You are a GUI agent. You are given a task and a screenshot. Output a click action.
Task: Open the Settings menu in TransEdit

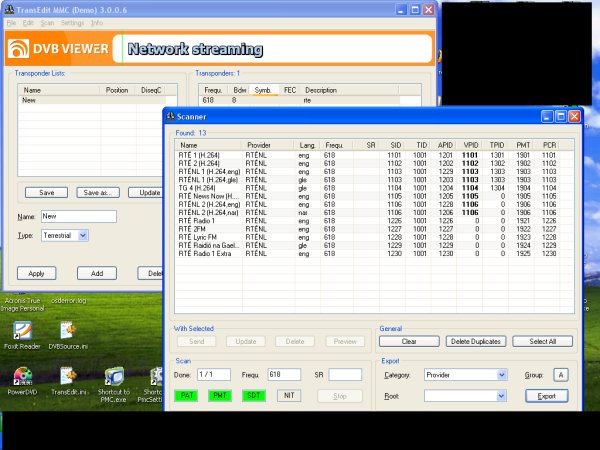tap(72, 23)
